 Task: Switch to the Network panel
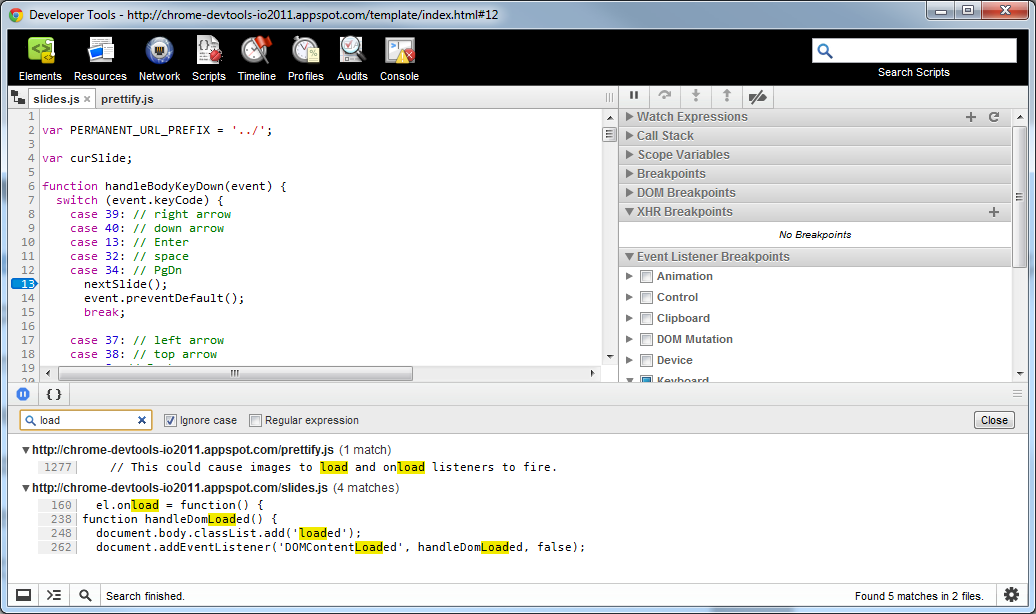tap(159, 59)
